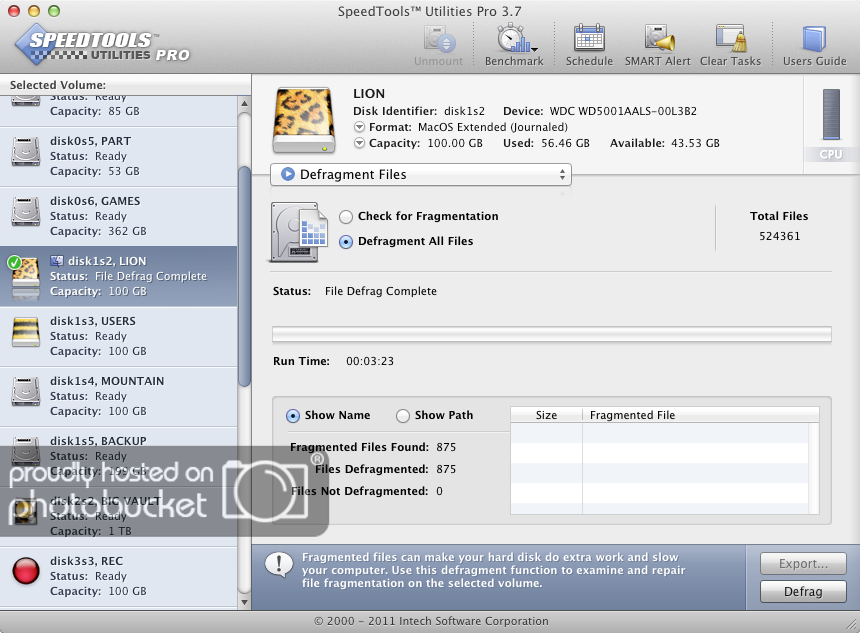Click the Export... button

point(803,563)
